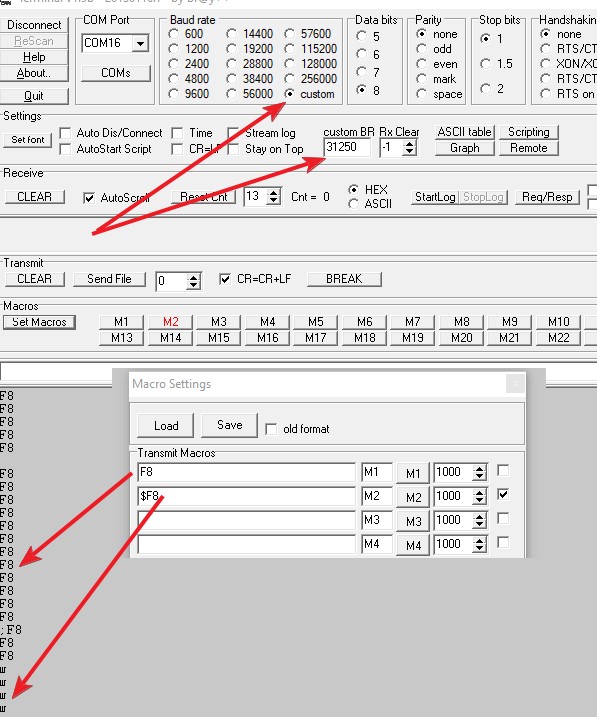This screenshot has width=597, height=717.
Task: Uncheck the M2 macro repeat checkbox
Action: pyautogui.click(x=503, y=494)
